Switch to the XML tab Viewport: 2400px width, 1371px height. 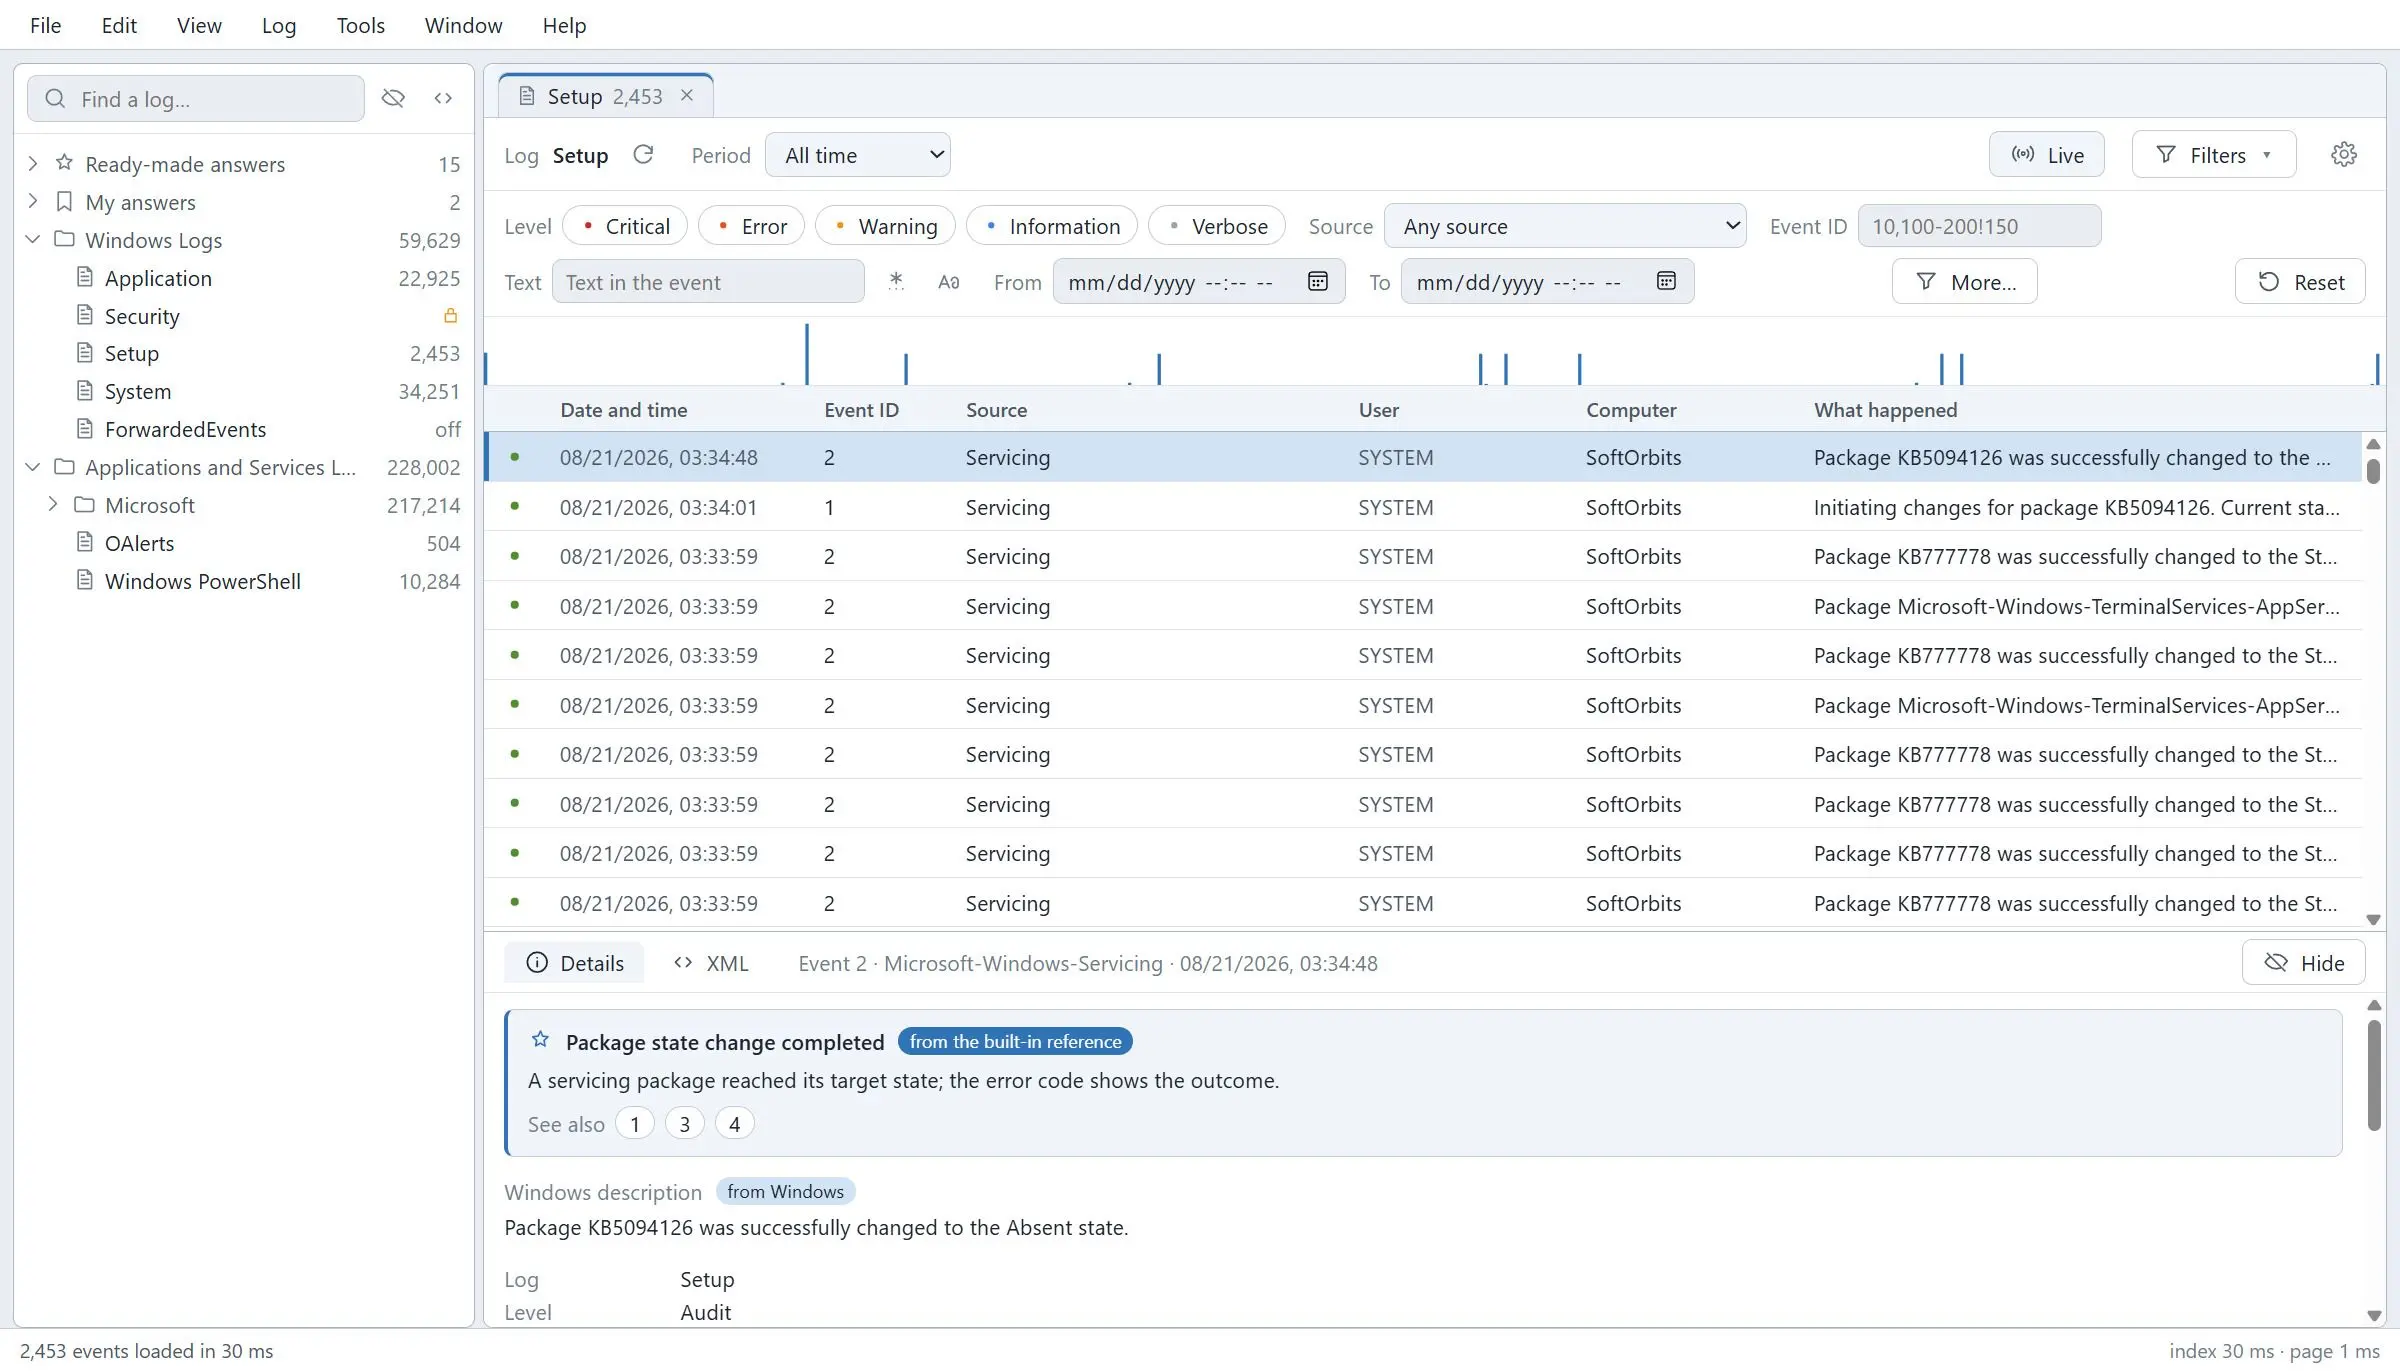[x=711, y=963]
